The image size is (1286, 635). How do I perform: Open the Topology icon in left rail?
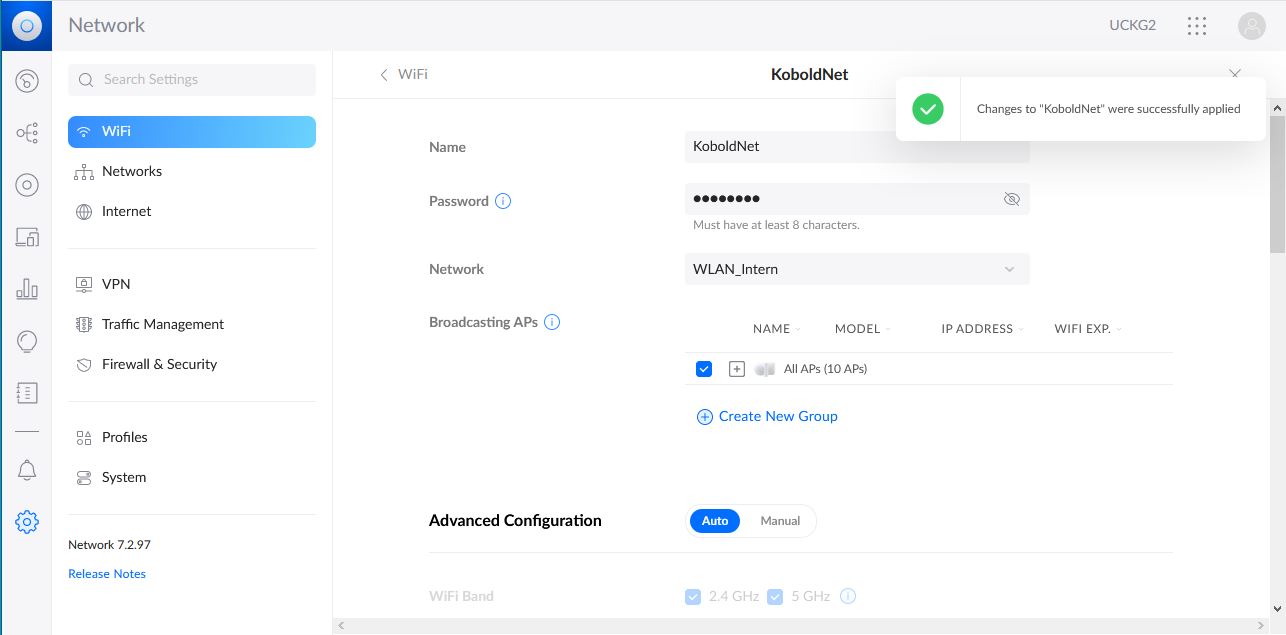click(x=27, y=133)
